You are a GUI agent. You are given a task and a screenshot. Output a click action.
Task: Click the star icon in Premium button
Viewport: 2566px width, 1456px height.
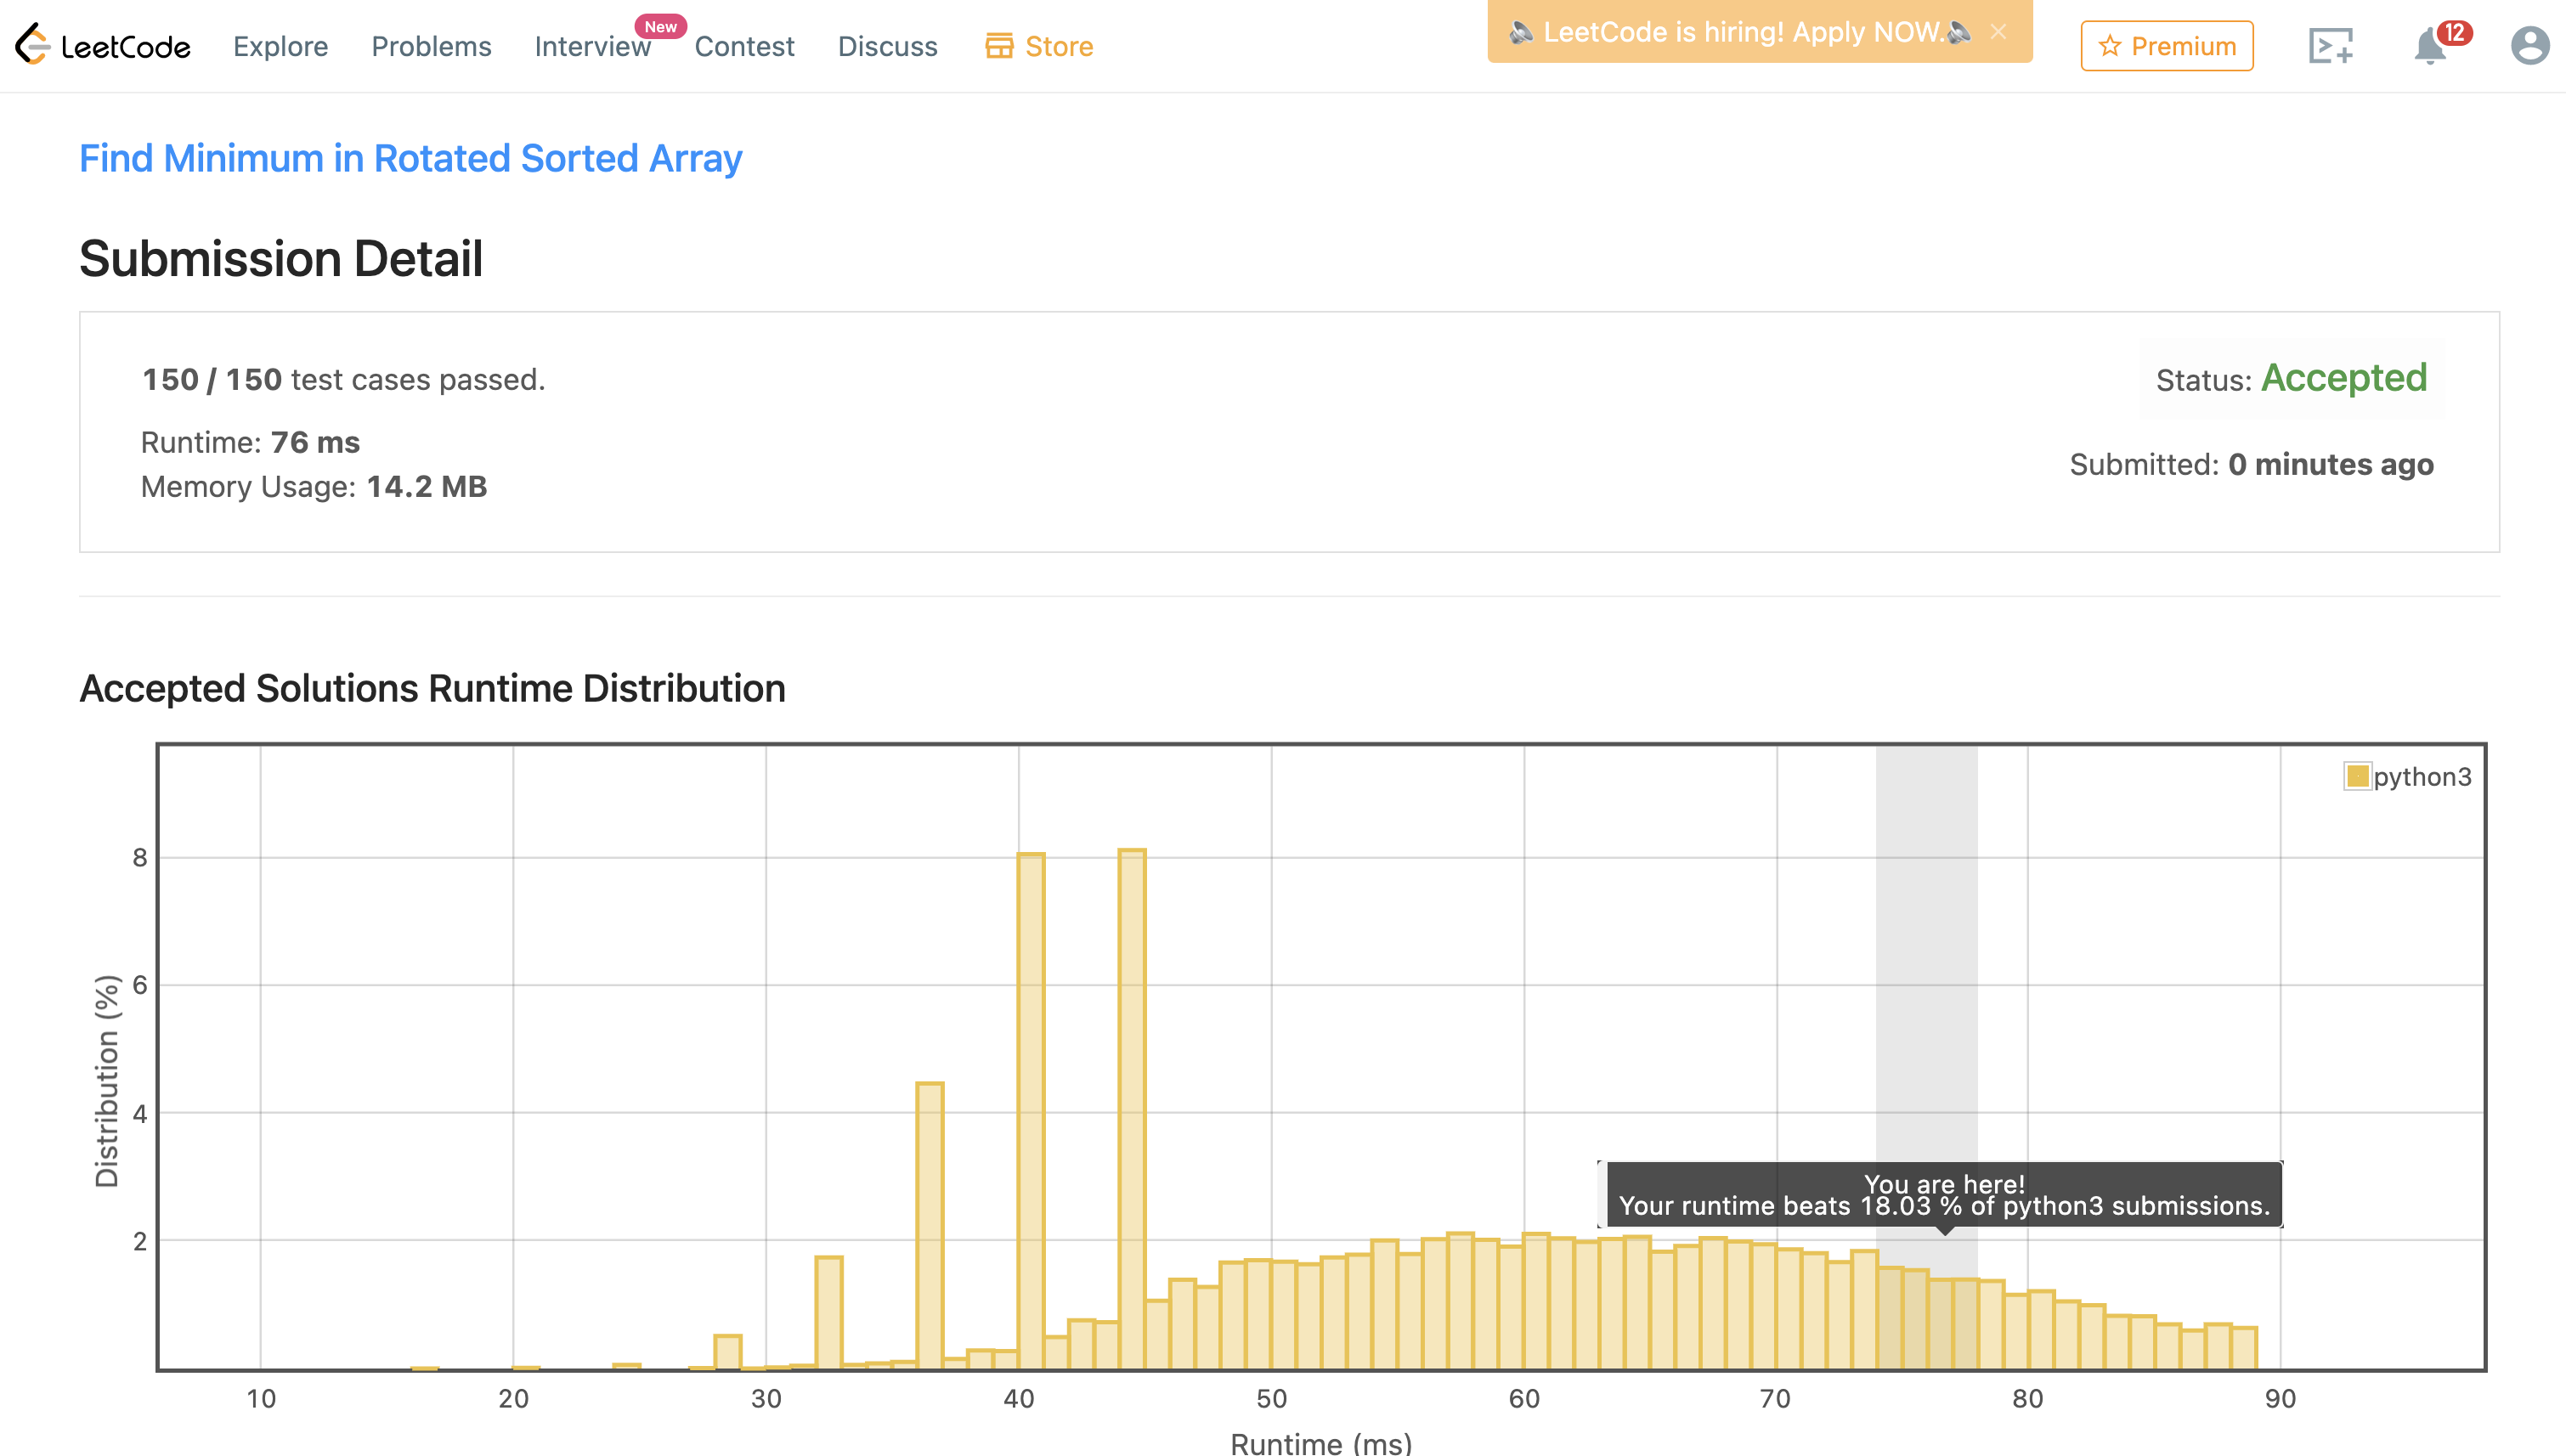pos(2109,46)
